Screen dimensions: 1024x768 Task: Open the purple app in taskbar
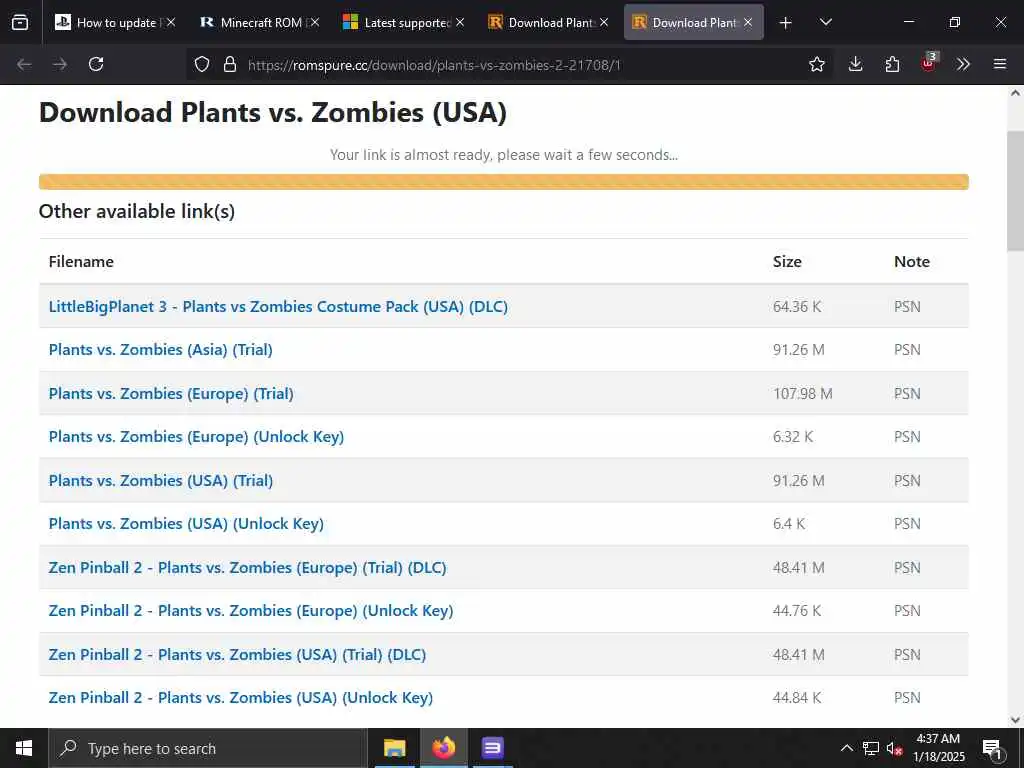(x=492, y=748)
